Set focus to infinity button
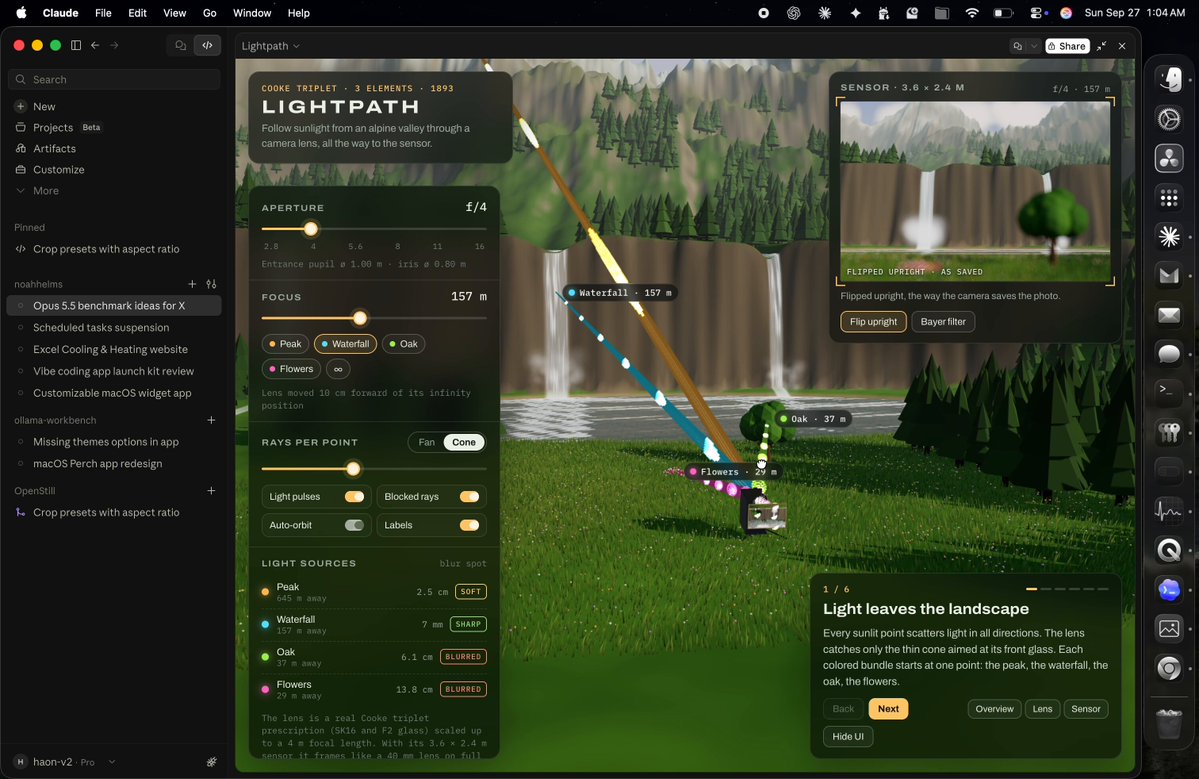The image size is (1199, 779). 338,369
